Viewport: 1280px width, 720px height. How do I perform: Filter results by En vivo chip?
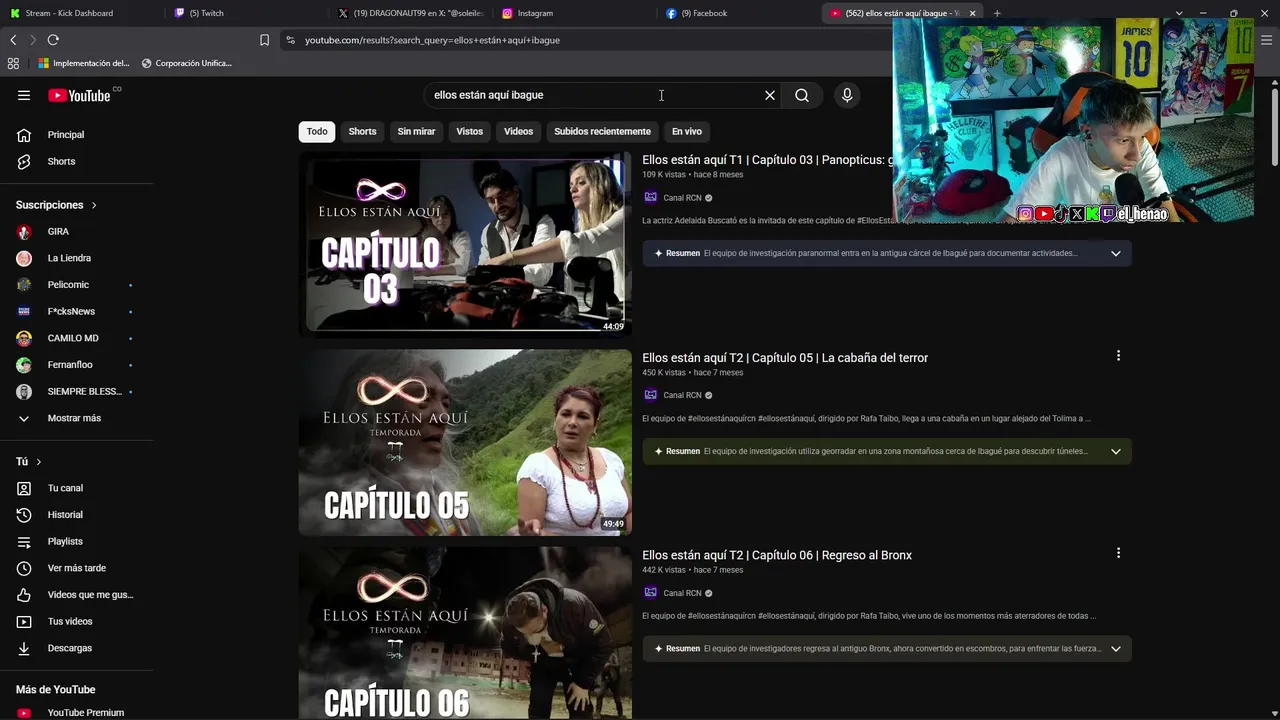point(687,131)
